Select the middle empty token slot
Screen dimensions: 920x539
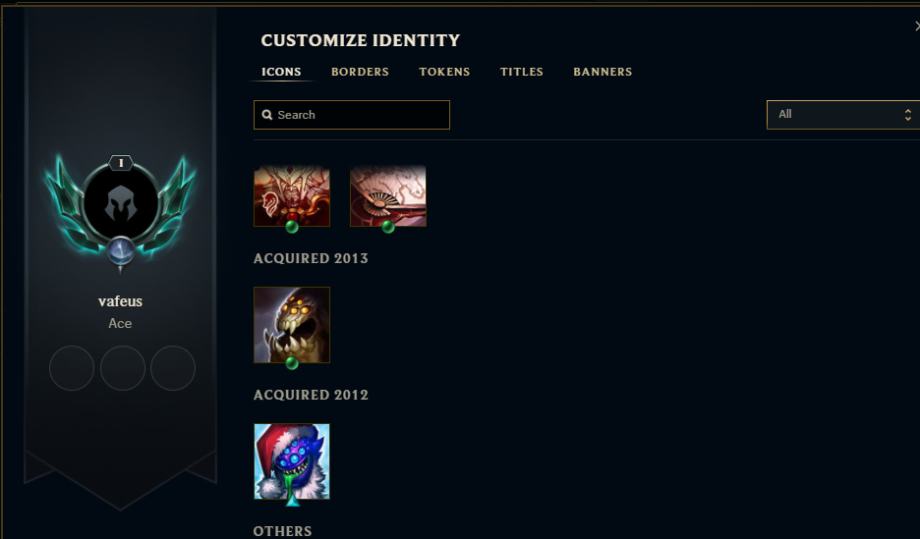coord(123,368)
